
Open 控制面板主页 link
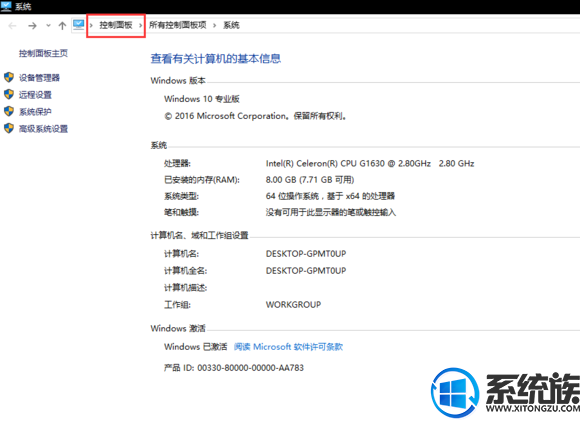pos(43,53)
